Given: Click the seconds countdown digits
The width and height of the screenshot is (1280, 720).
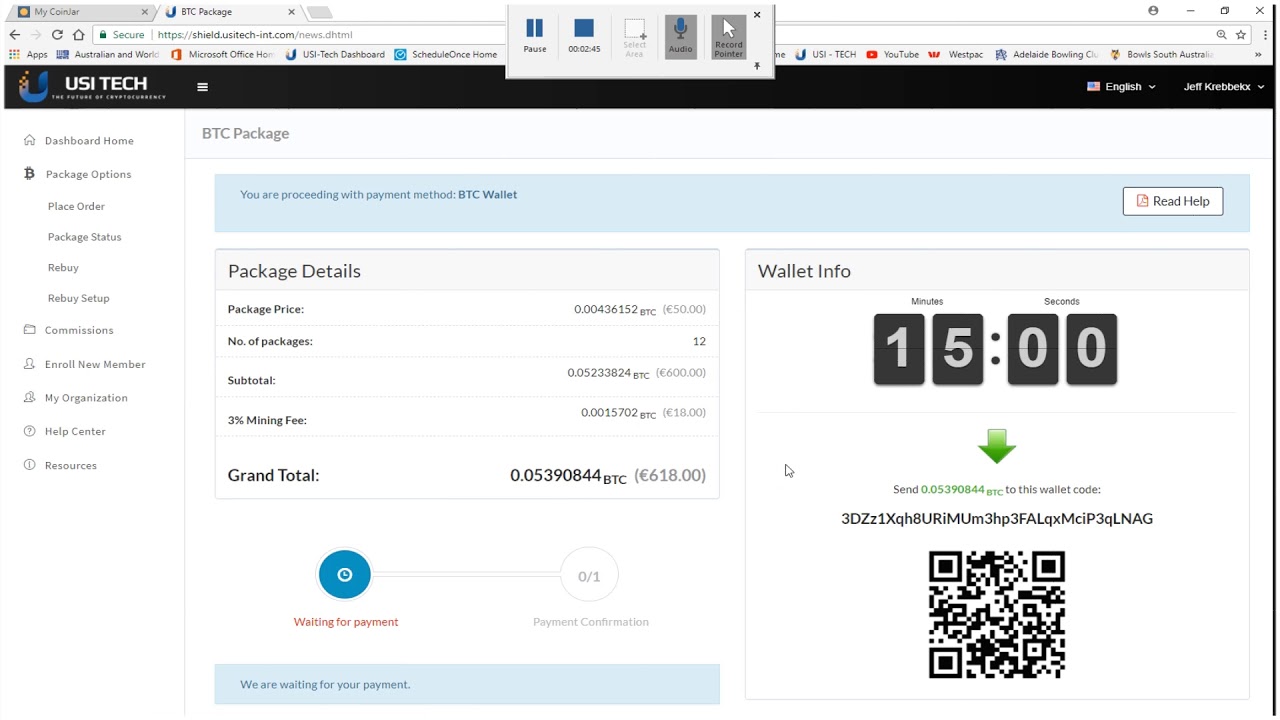Looking at the screenshot, I should (x=1062, y=349).
